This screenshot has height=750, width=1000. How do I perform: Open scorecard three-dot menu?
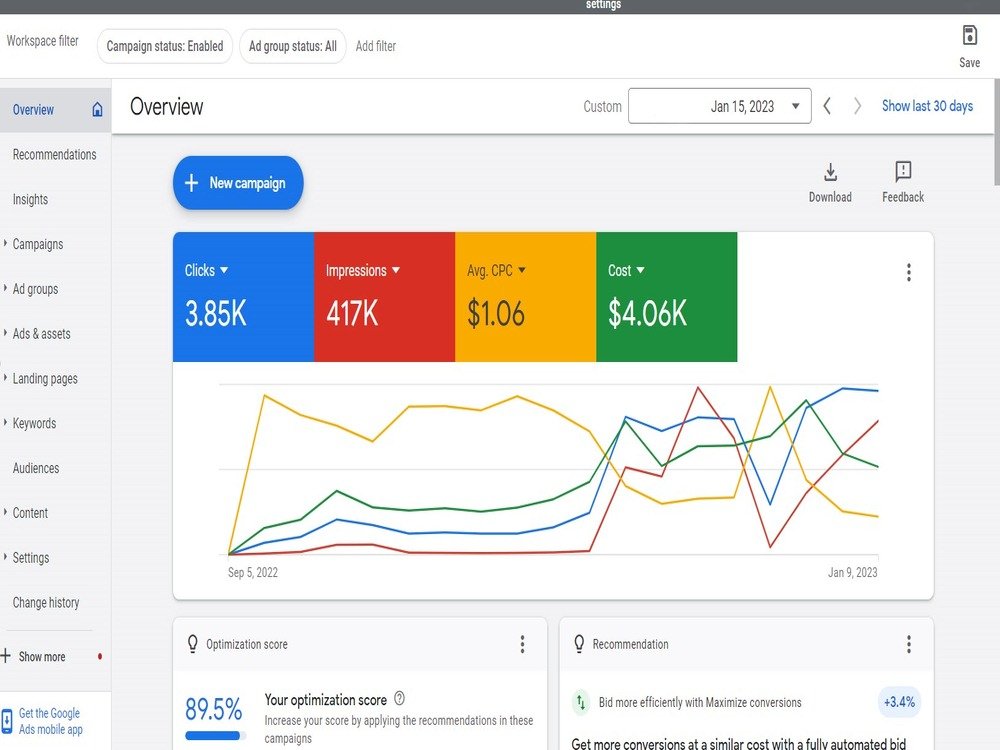(x=909, y=272)
